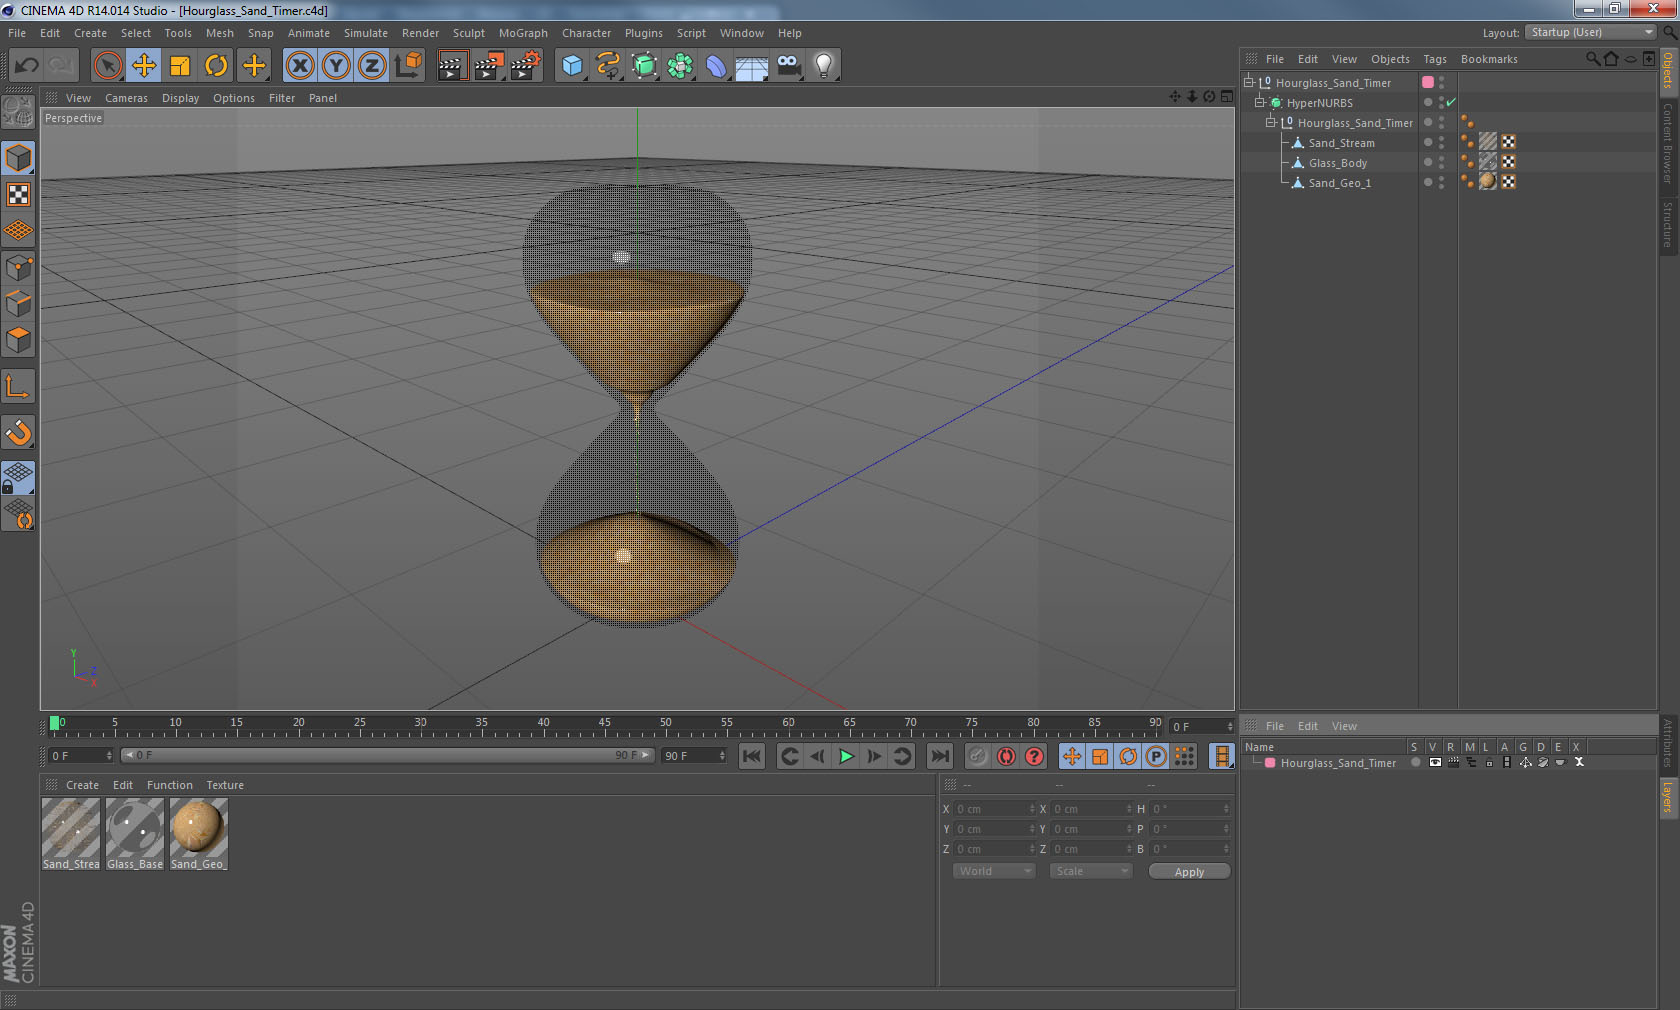Enable Axis mode in left palette

click(x=19, y=387)
